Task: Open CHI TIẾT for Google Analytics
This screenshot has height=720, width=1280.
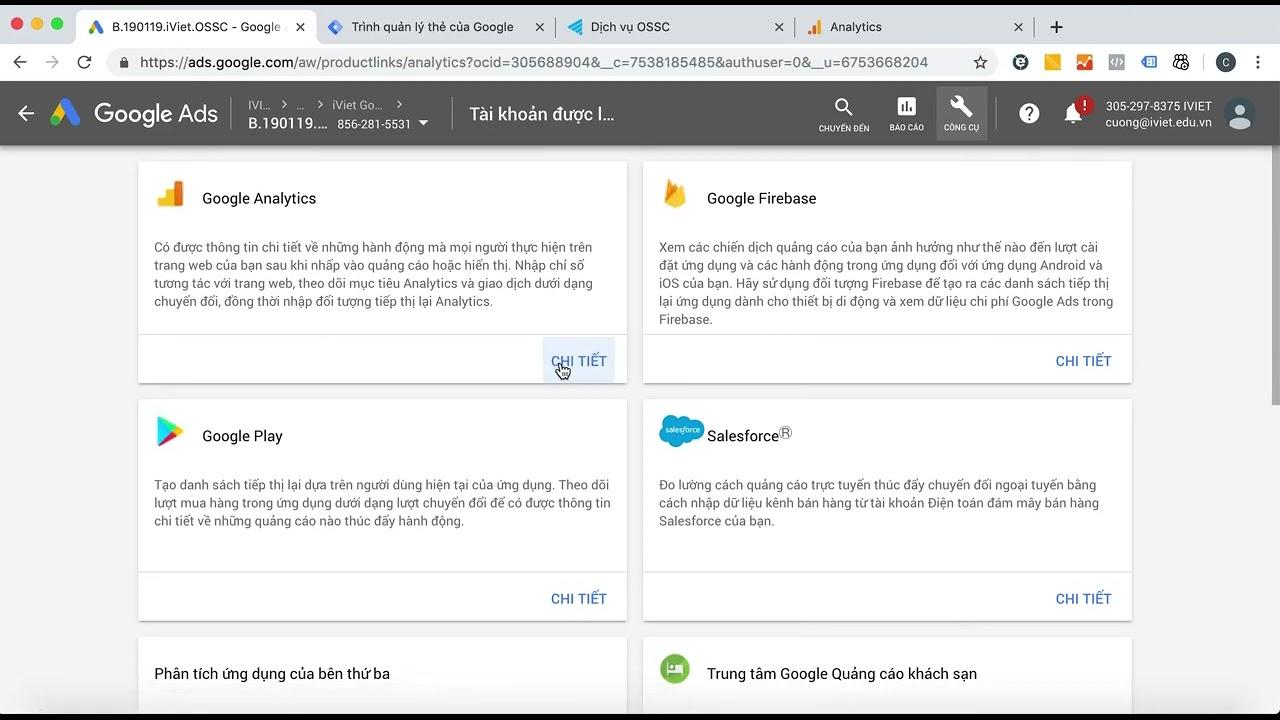Action: pyautogui.click(x=579, y=360)
